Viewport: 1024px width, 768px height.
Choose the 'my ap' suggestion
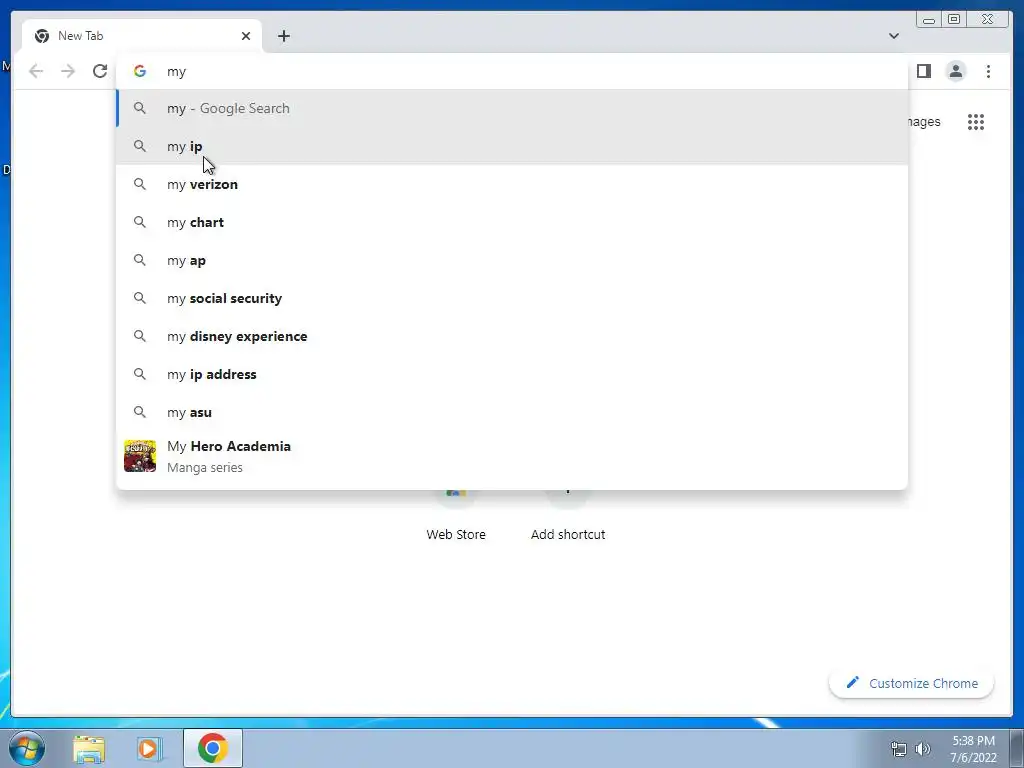click(512, 260)
